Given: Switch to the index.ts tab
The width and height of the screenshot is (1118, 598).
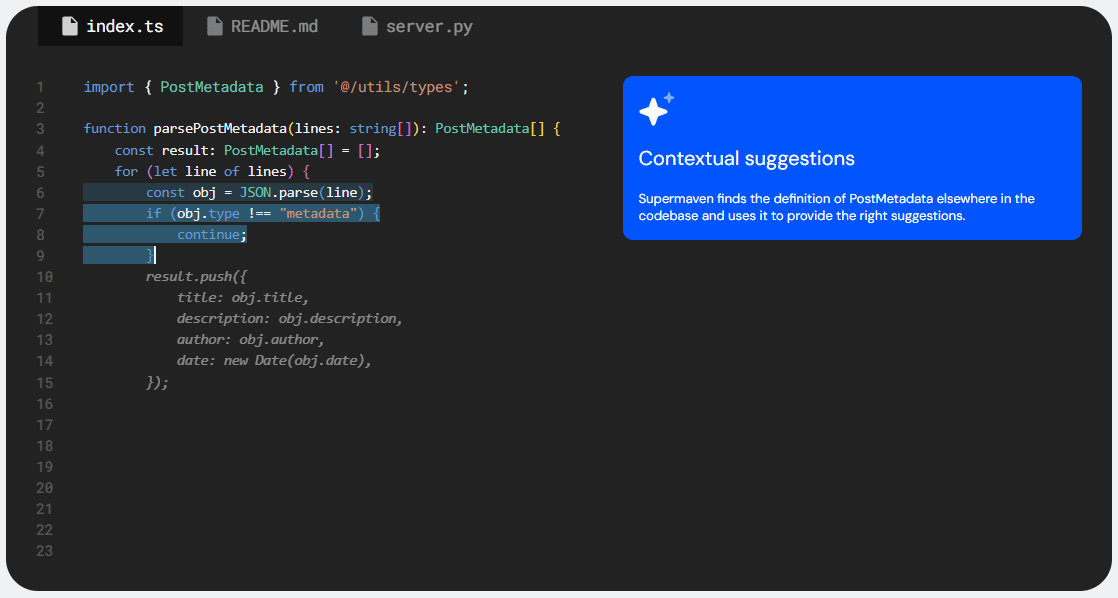Looking at the screenshot, I should pyautogui.click(x=111, y=26).
